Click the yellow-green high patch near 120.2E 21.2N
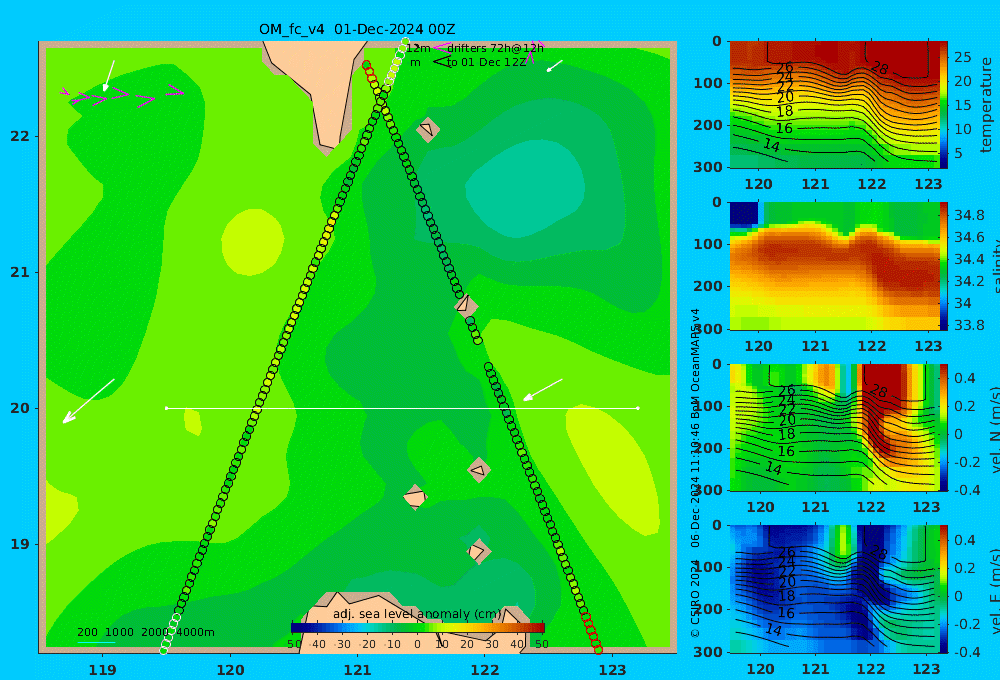1000x680 pixels. [253, 242]
